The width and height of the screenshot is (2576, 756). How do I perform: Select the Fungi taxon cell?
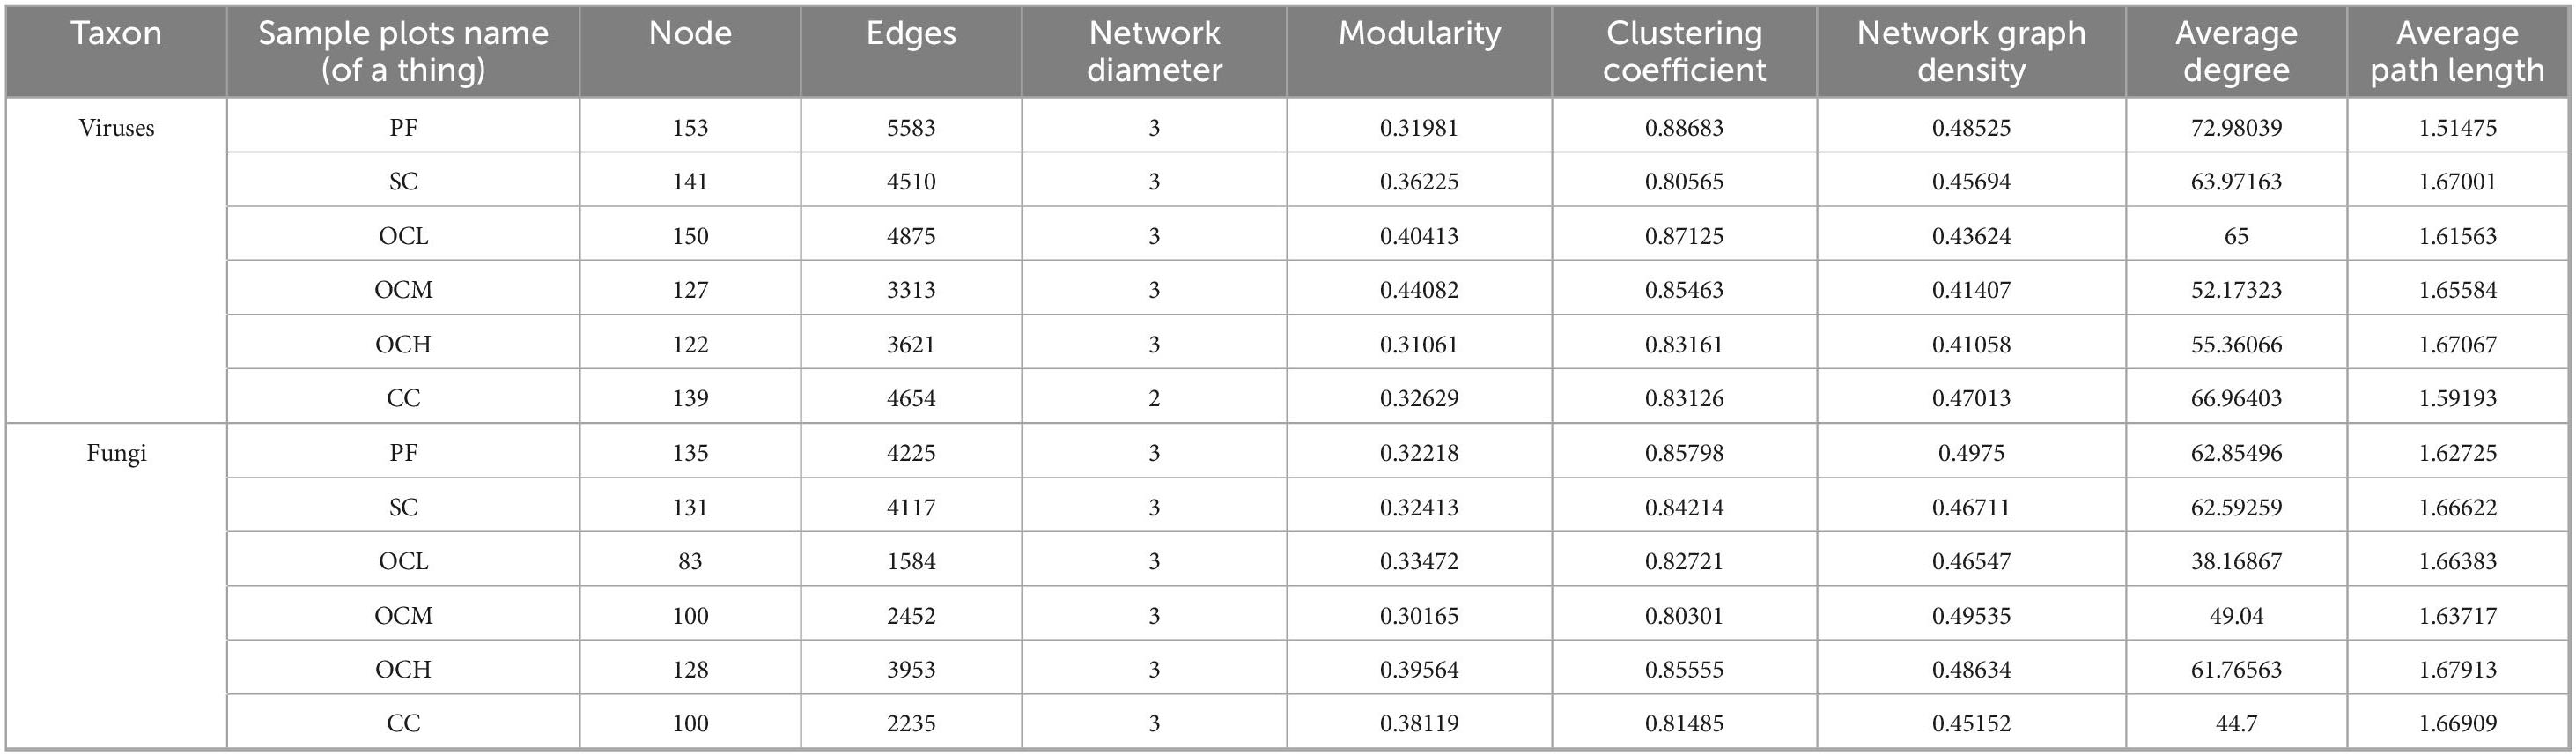pyautogui.click(x=116, y=453)
